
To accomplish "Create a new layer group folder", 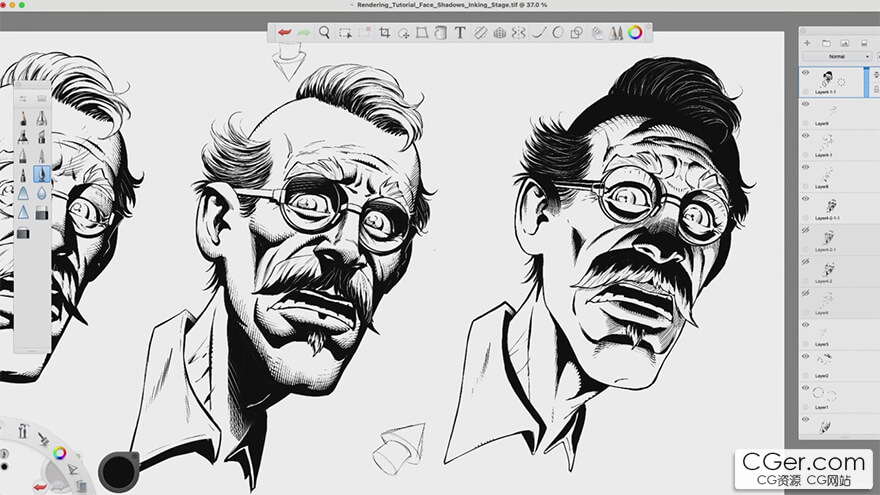I will 826,43.
